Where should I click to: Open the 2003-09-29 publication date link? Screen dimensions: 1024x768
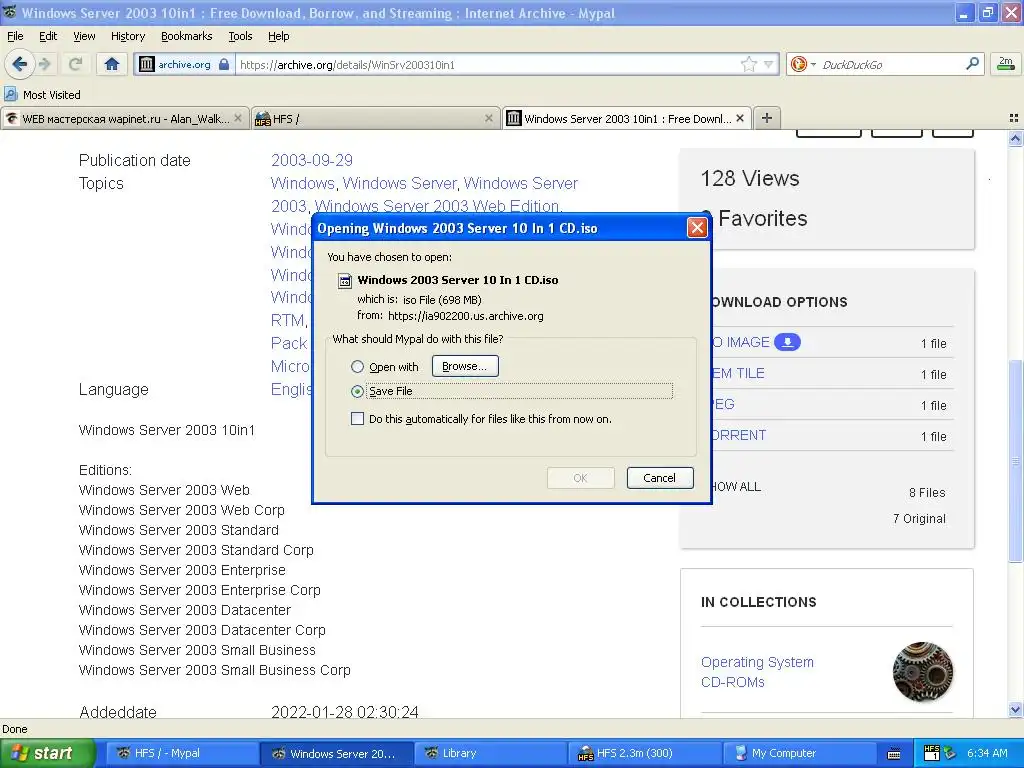[x=312, y=160]
